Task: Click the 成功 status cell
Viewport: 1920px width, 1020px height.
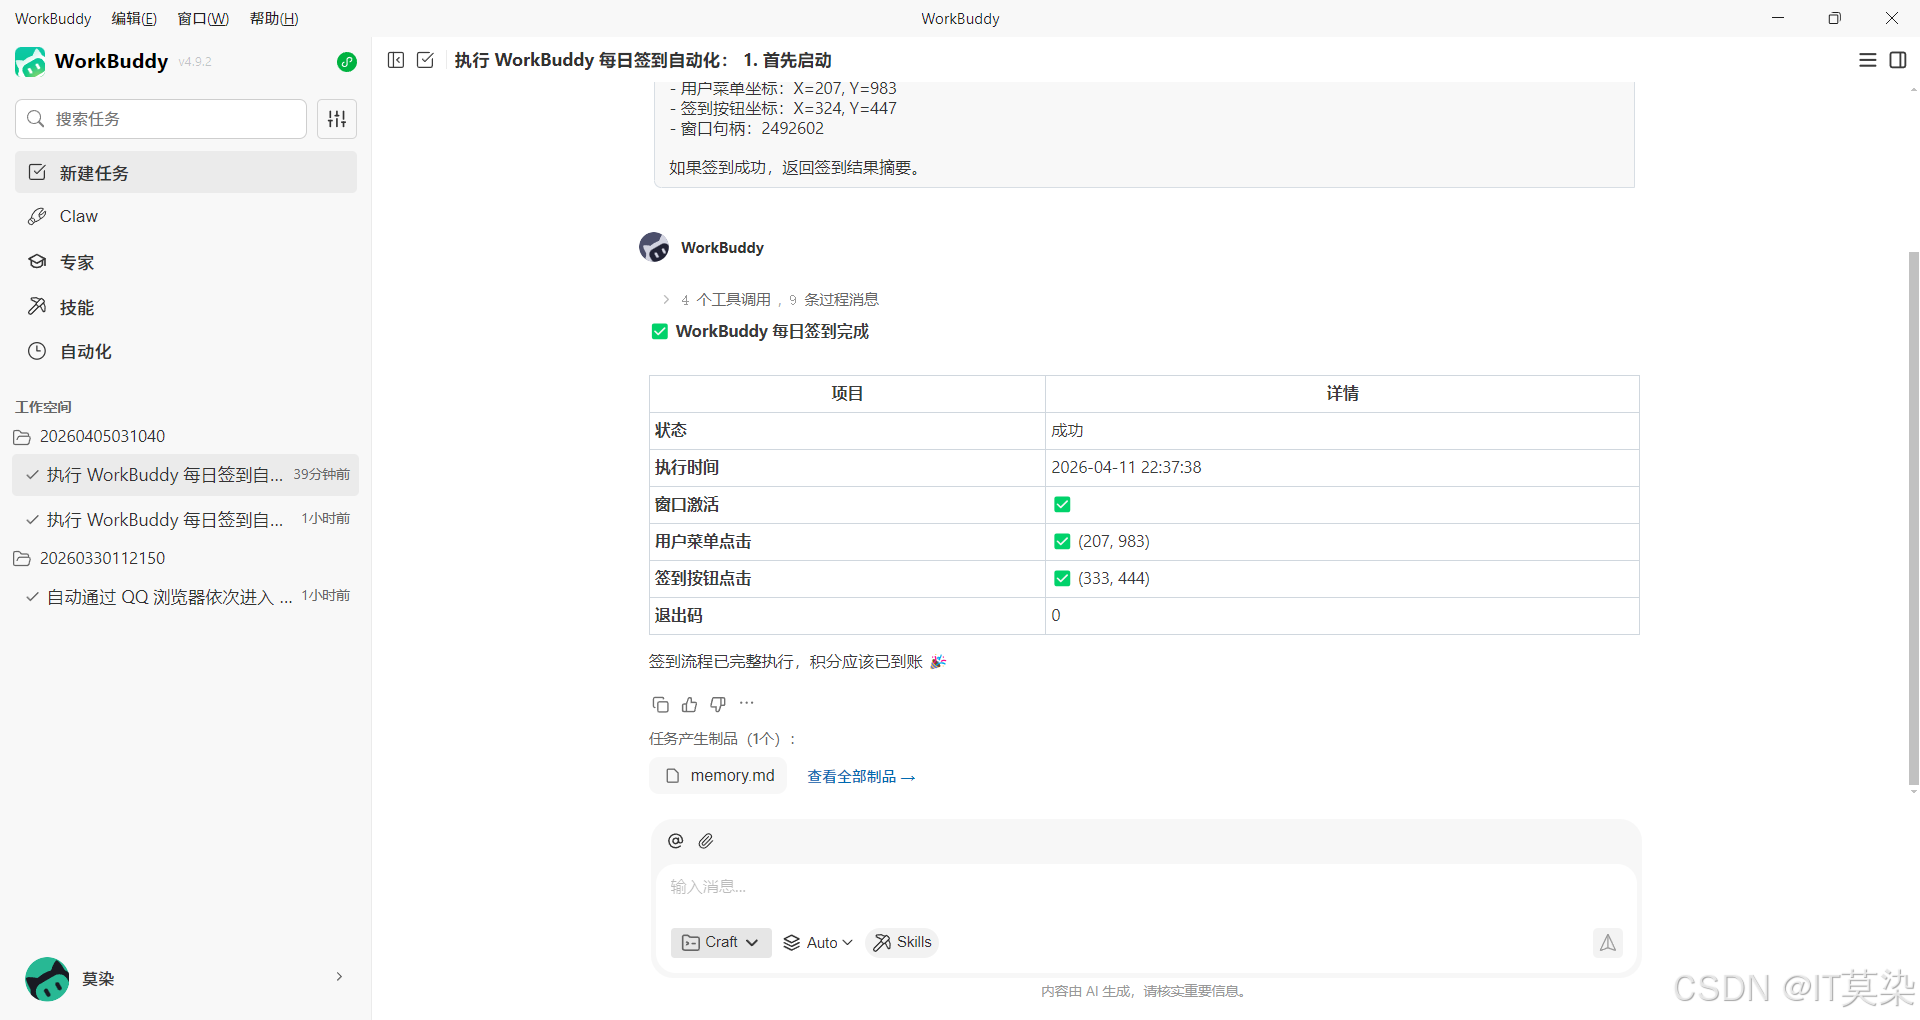Action: tap(1342, 431)
